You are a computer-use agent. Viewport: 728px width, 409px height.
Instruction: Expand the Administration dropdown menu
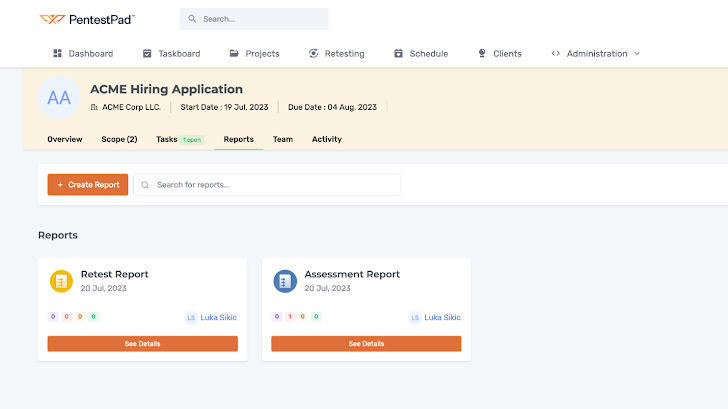[596, 54]
